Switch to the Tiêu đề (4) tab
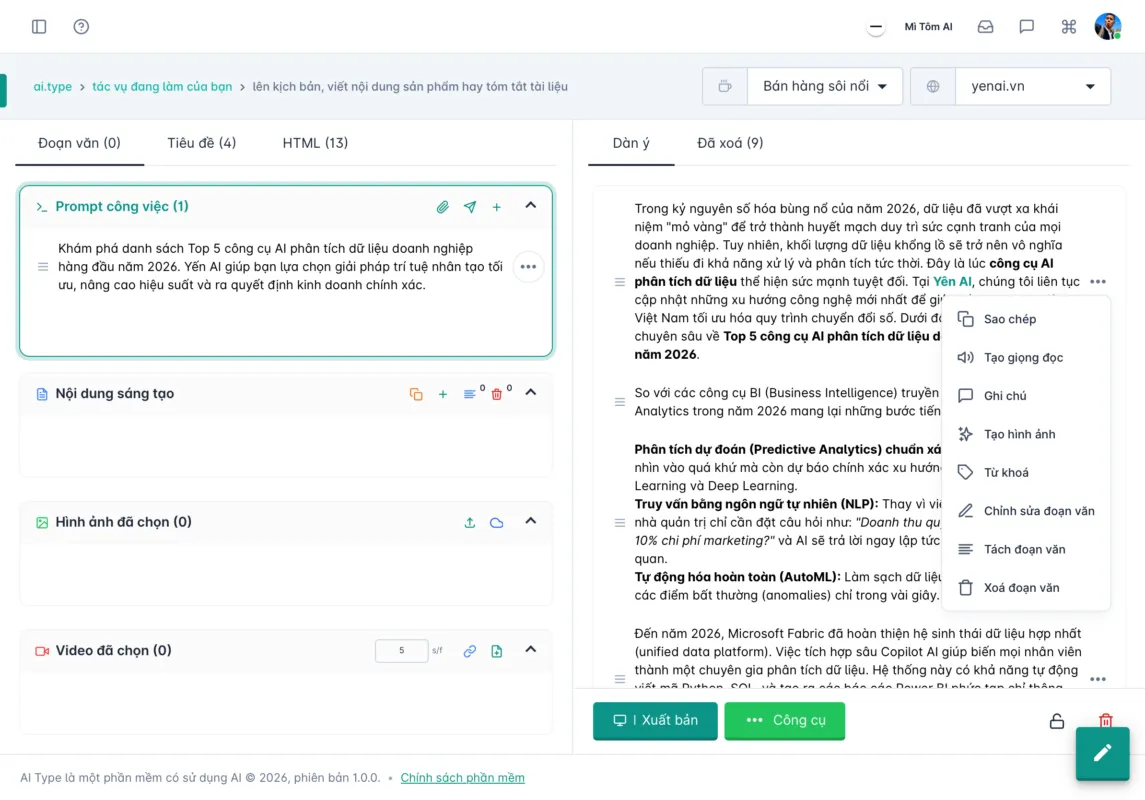1145x800 pixels. (x=202, y=143)
